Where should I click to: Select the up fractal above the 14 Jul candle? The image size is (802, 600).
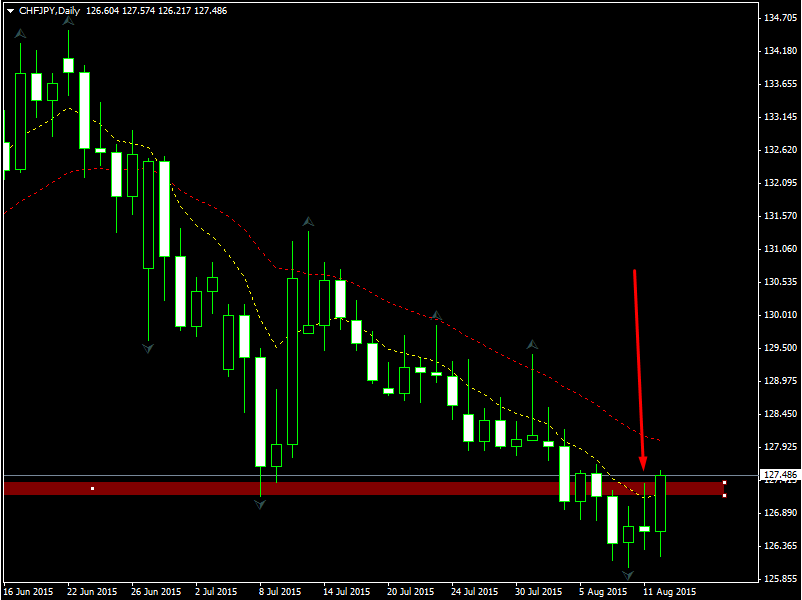point(308,221)
